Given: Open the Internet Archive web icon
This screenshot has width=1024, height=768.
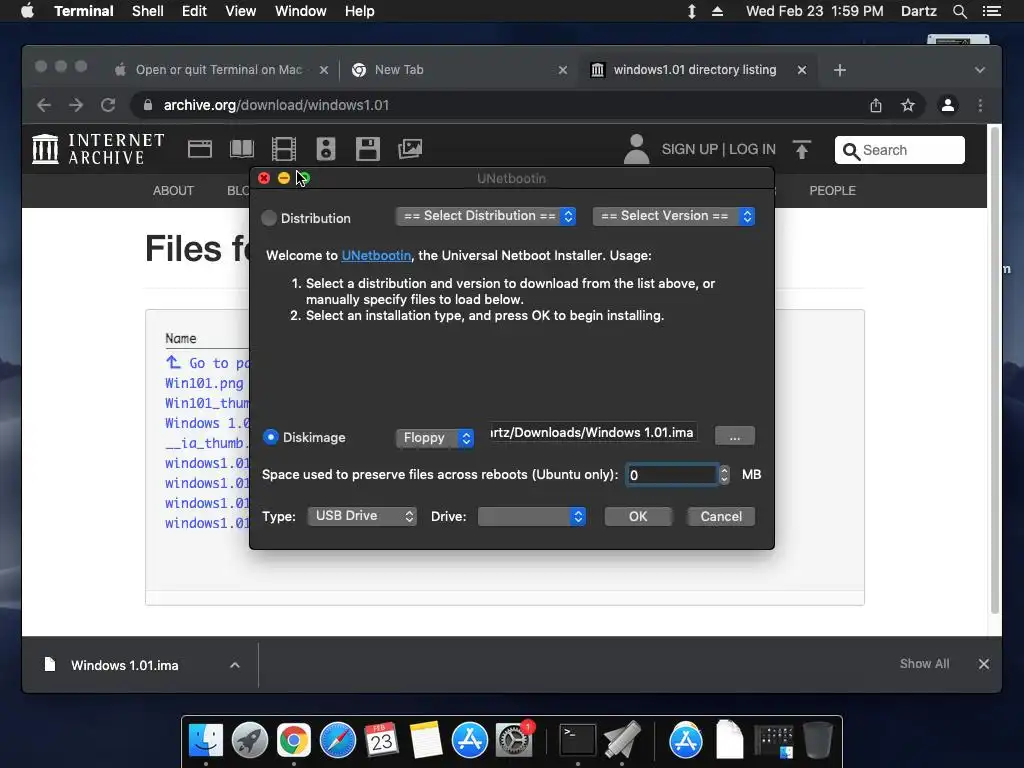Looking at the screenshot, I should coord(200,149).
